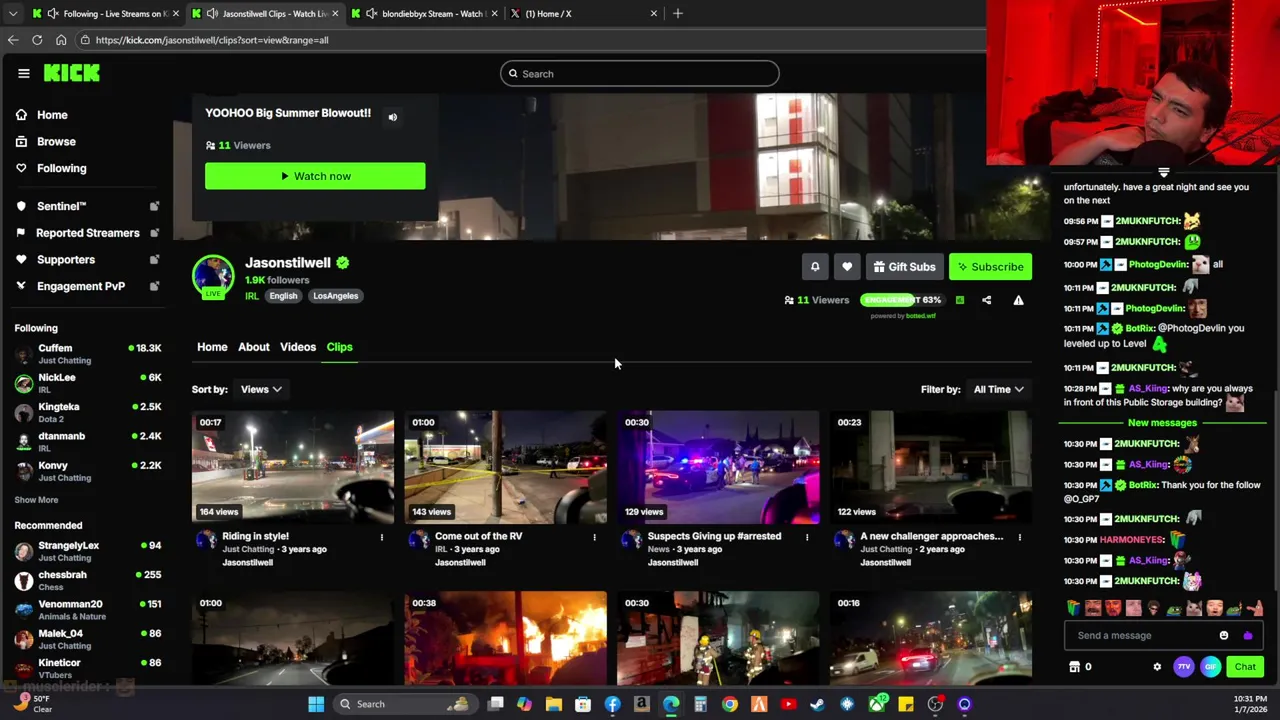Click the Engagement 63% progress bar
This screenshot has height=720, width=1280.
pyautogui.click(x=902, y=300)
